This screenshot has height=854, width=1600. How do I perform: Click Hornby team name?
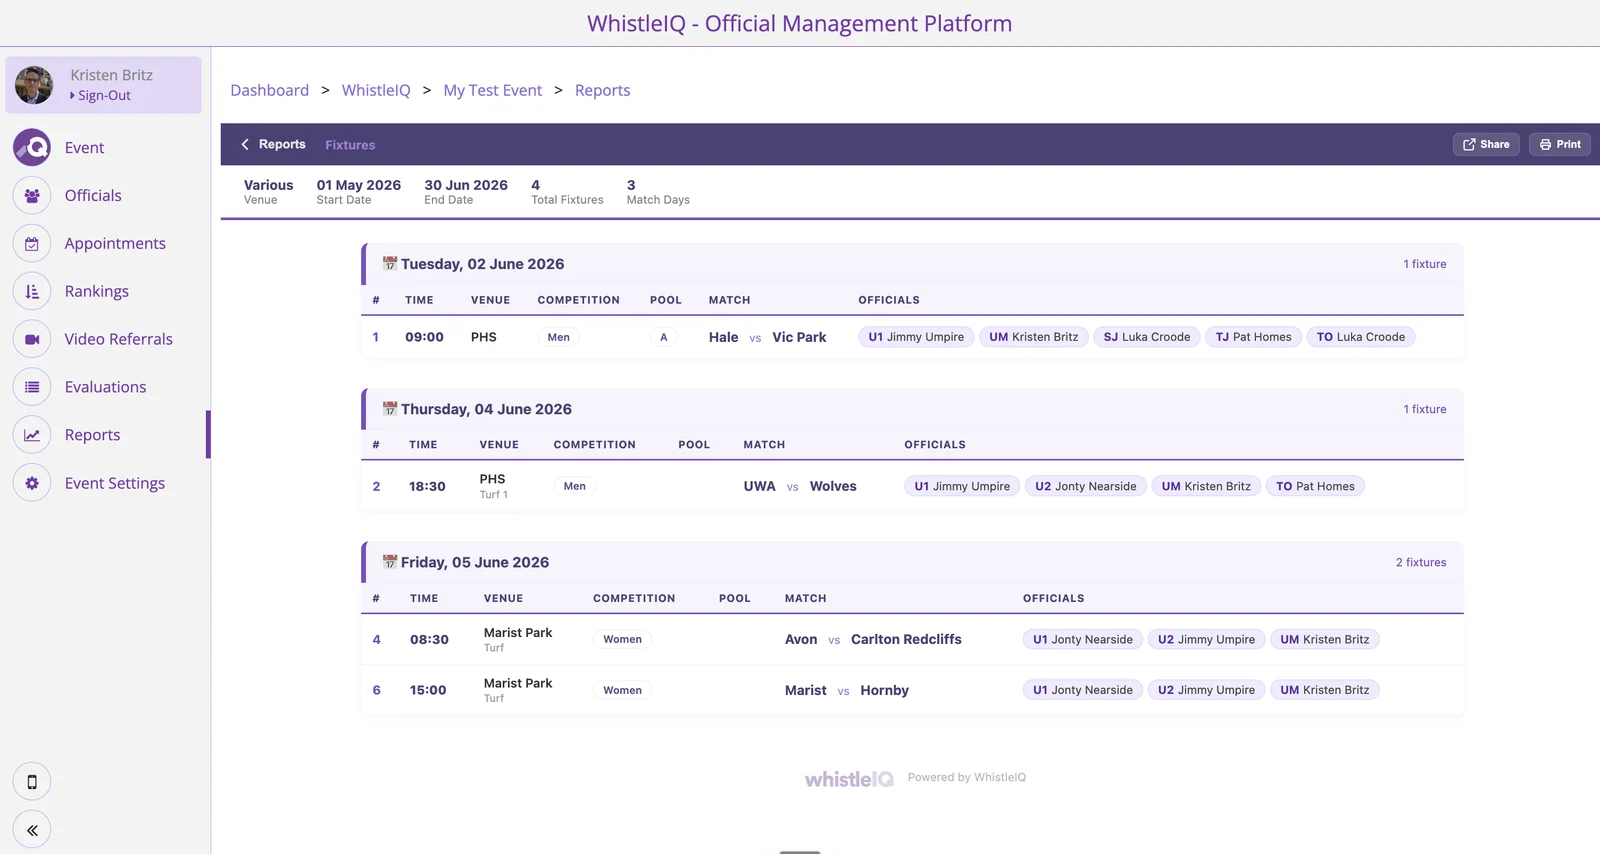coord(885,690)
